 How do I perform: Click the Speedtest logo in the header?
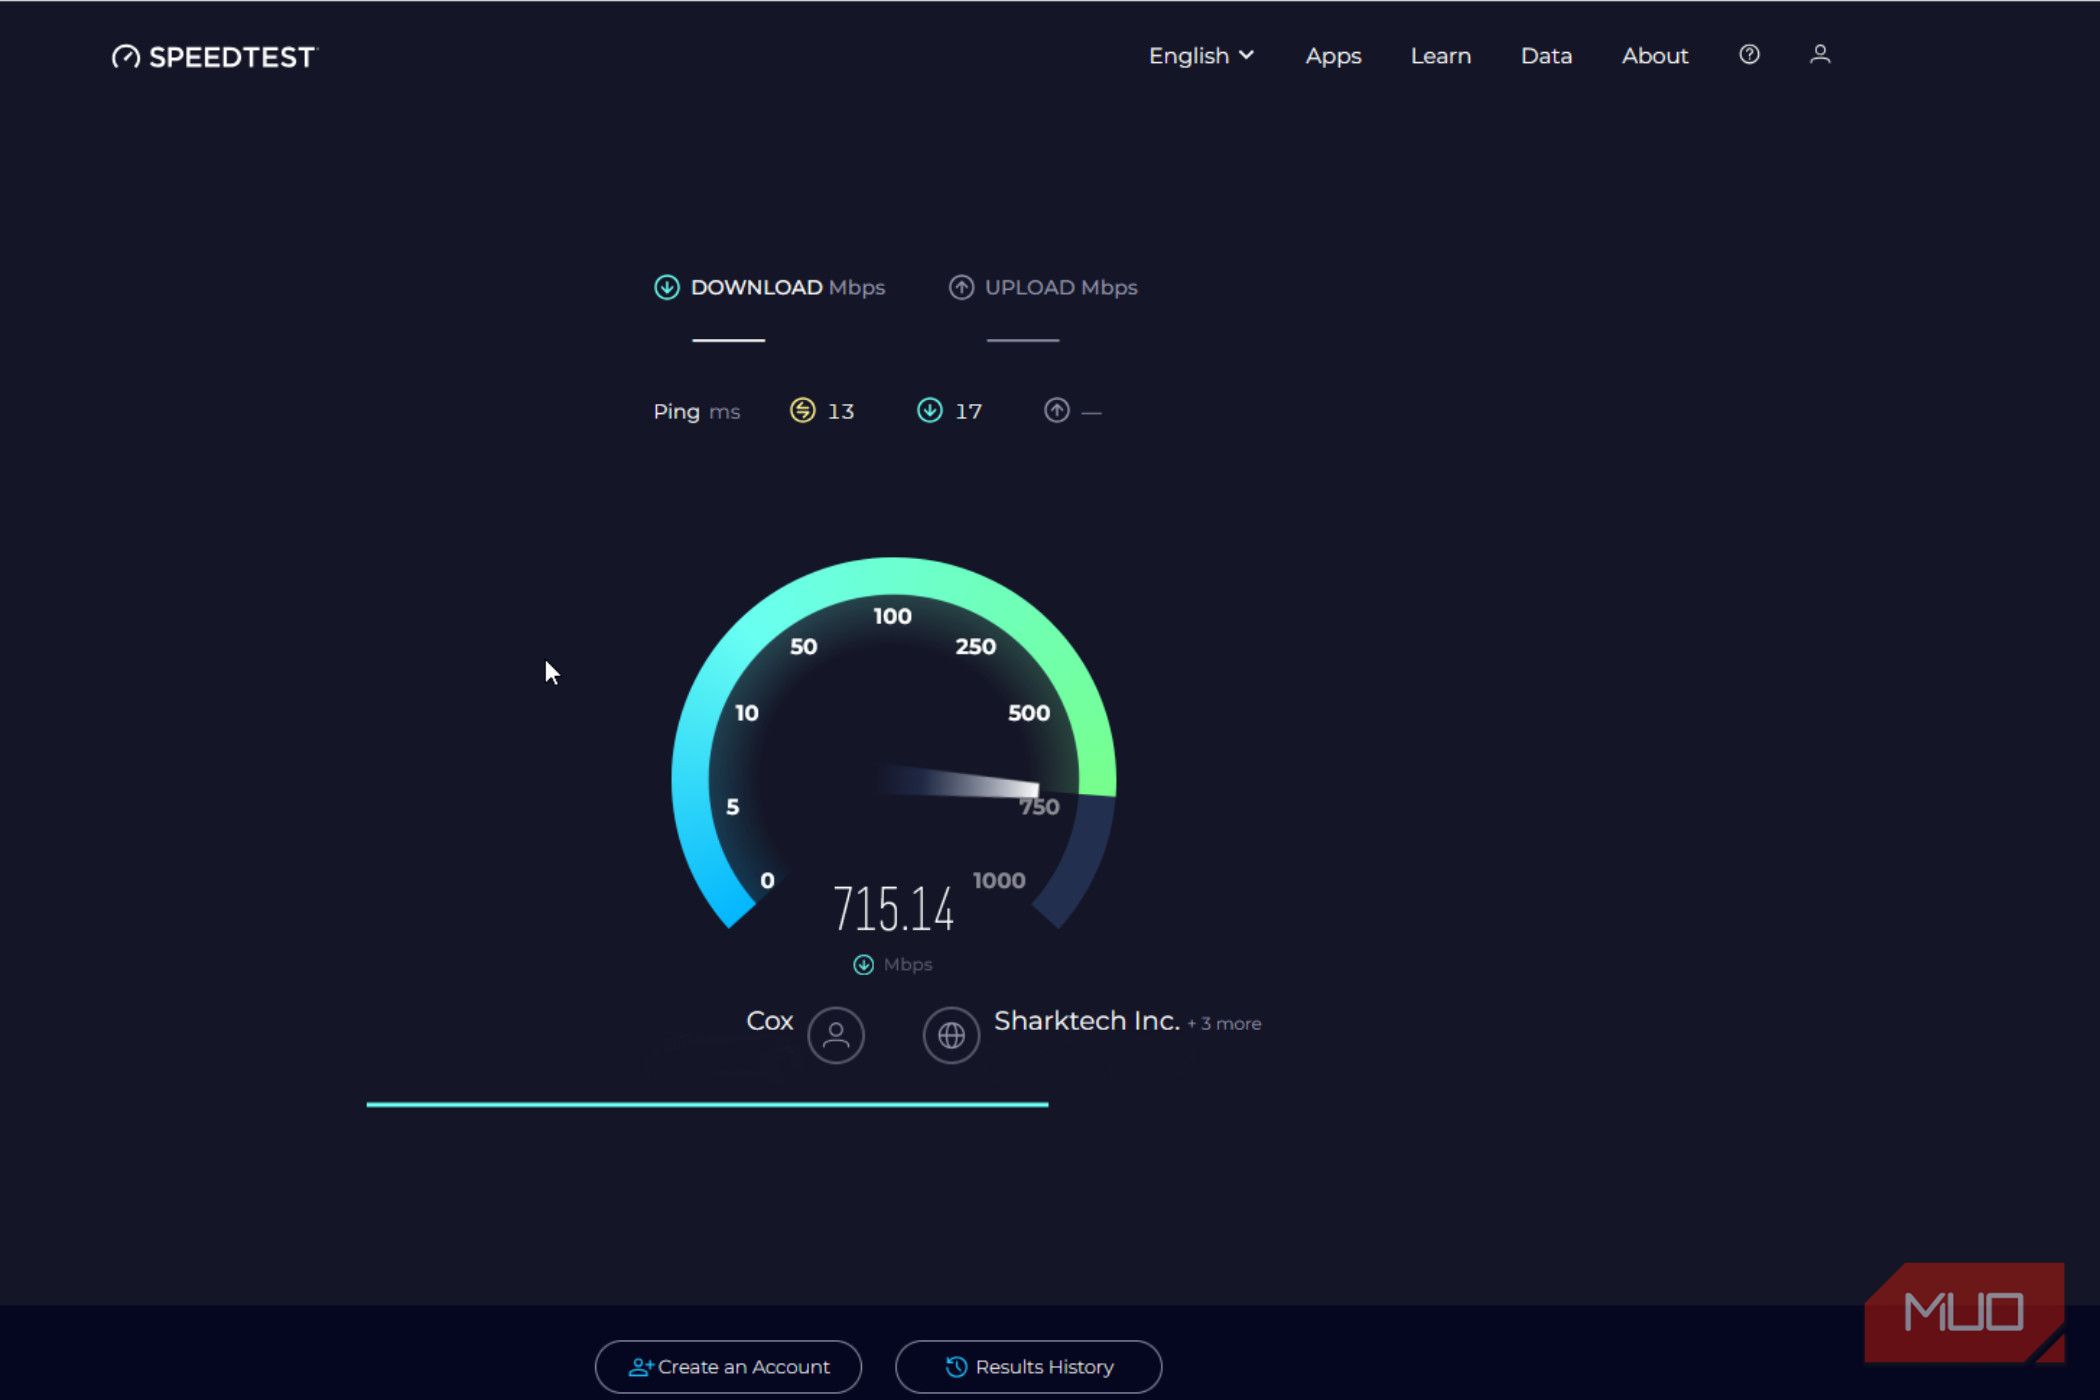coord(214,57)
